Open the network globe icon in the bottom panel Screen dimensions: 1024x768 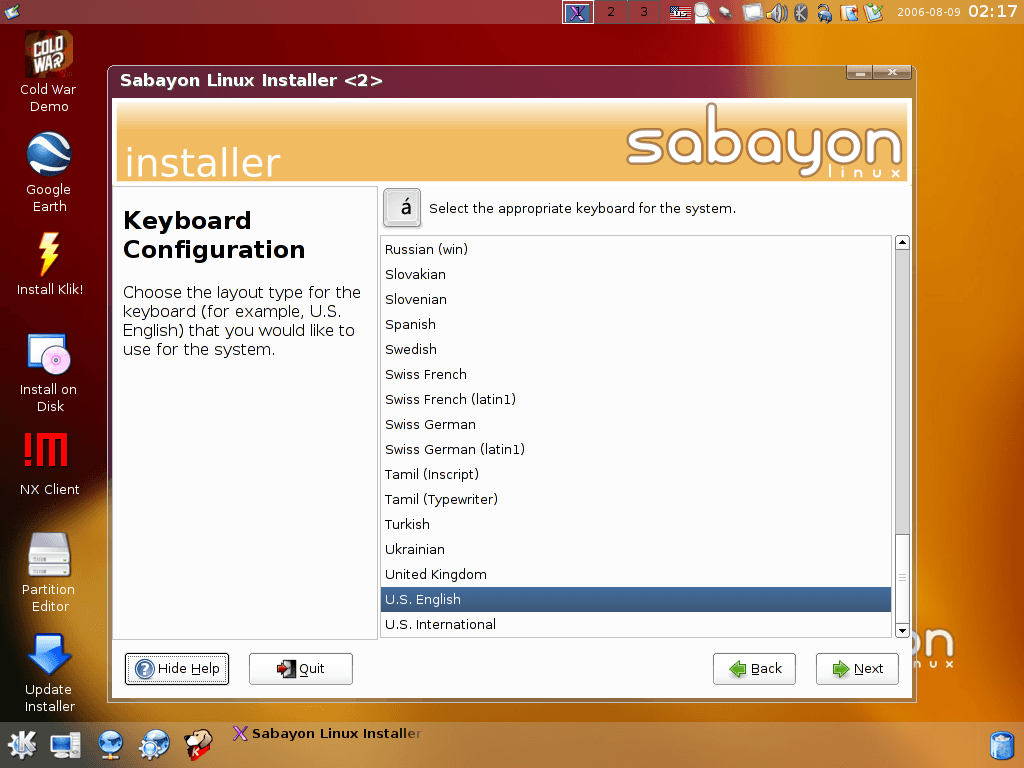pyautogui.click(x=111, y=744)
